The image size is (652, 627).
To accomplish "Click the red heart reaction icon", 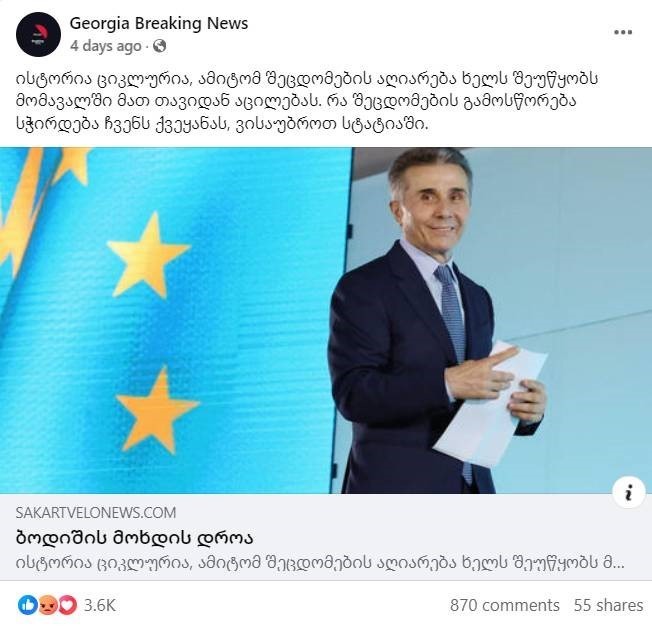I will (x=67, y=605).
